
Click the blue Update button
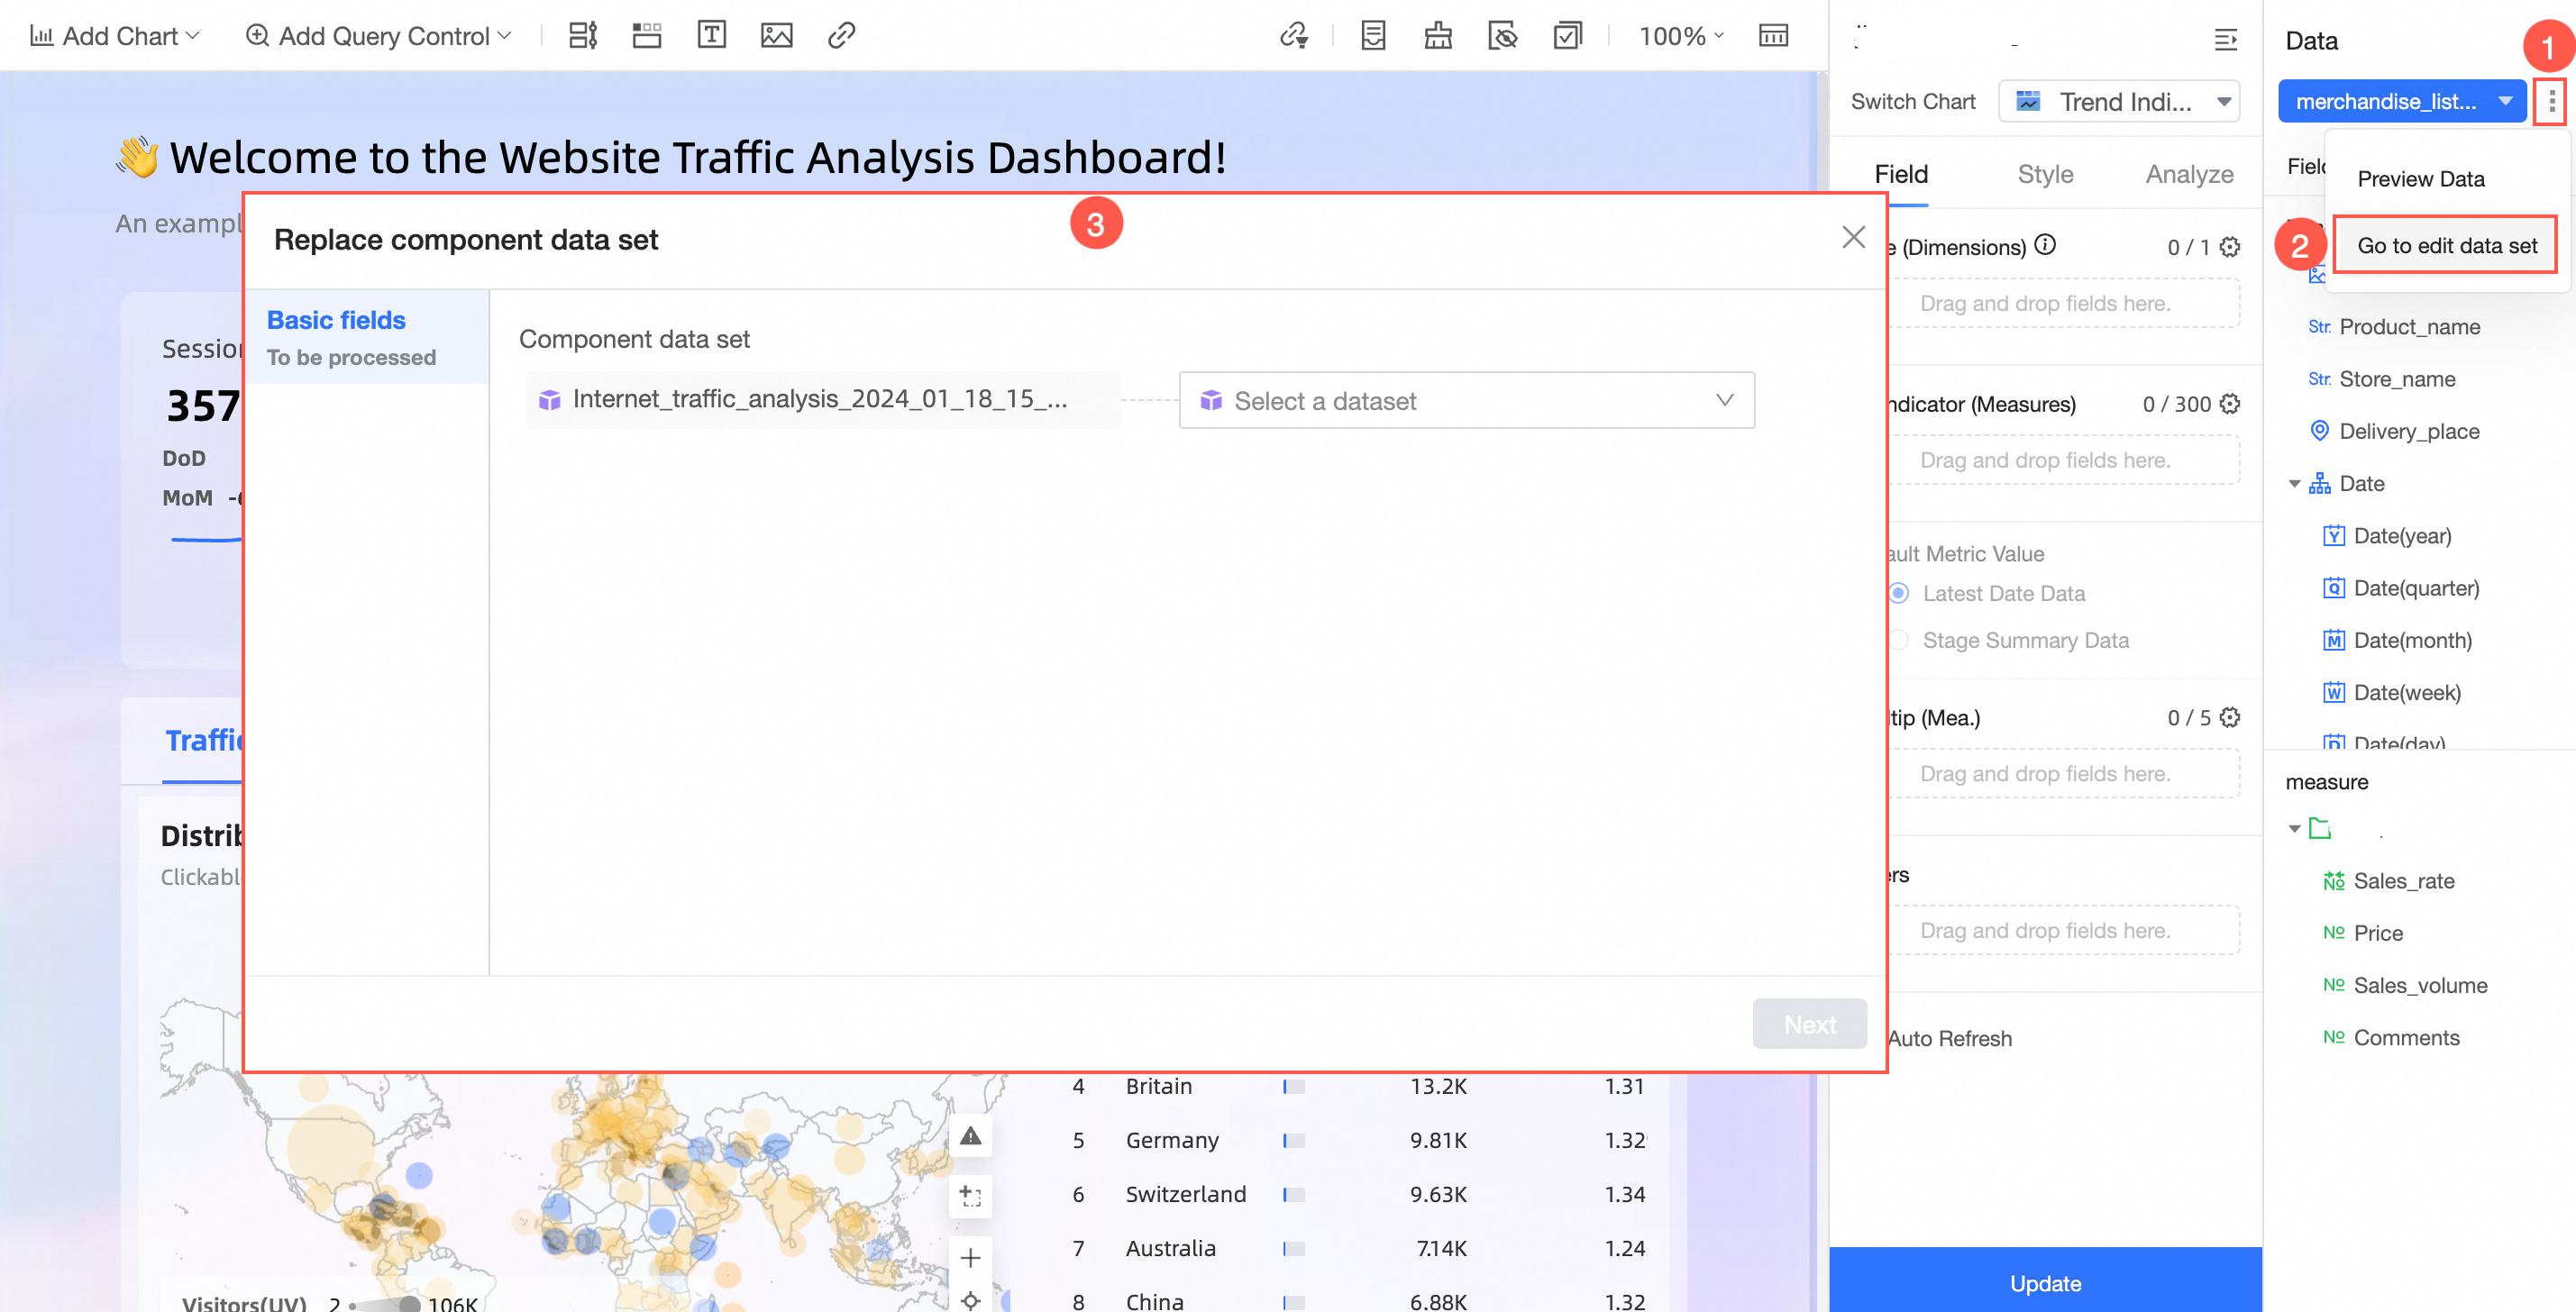coord(2045,1282)
